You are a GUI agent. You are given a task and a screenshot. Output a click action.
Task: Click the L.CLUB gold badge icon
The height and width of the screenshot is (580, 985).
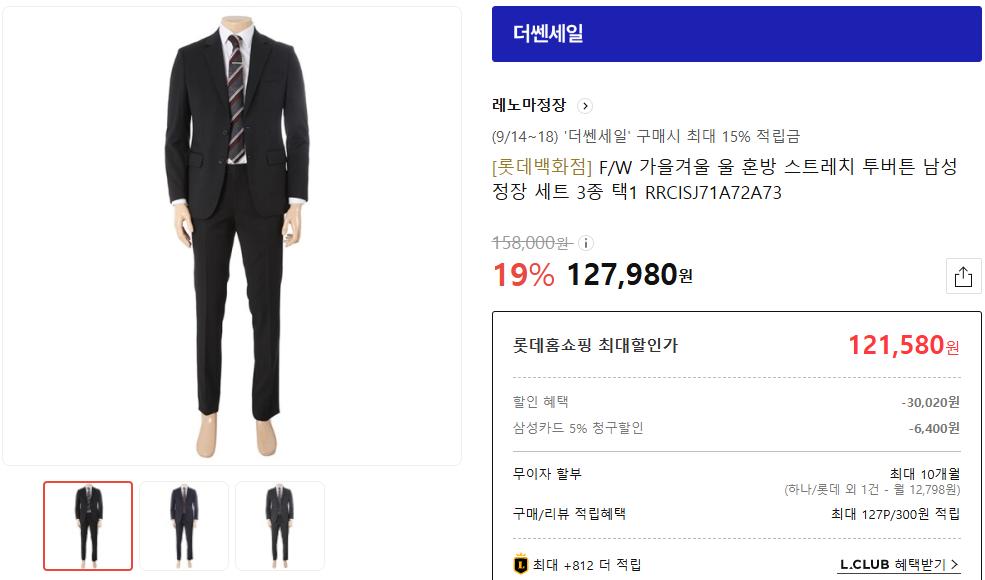pos(521,564)
